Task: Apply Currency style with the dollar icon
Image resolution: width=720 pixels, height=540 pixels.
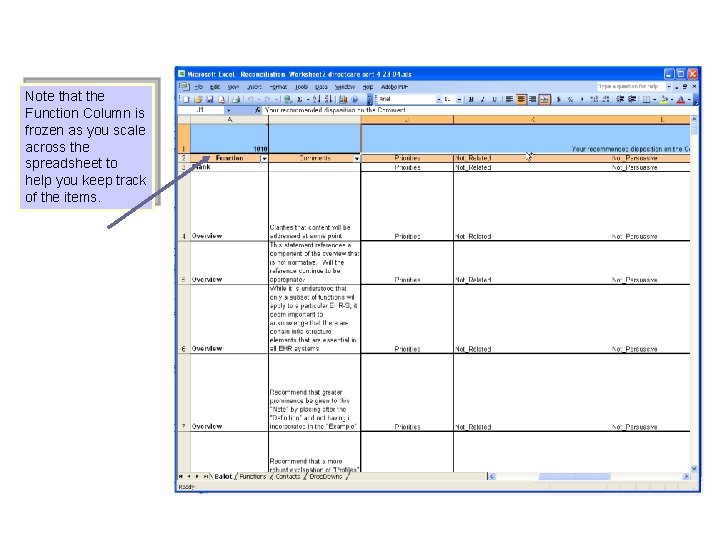Action: [559, 99]
